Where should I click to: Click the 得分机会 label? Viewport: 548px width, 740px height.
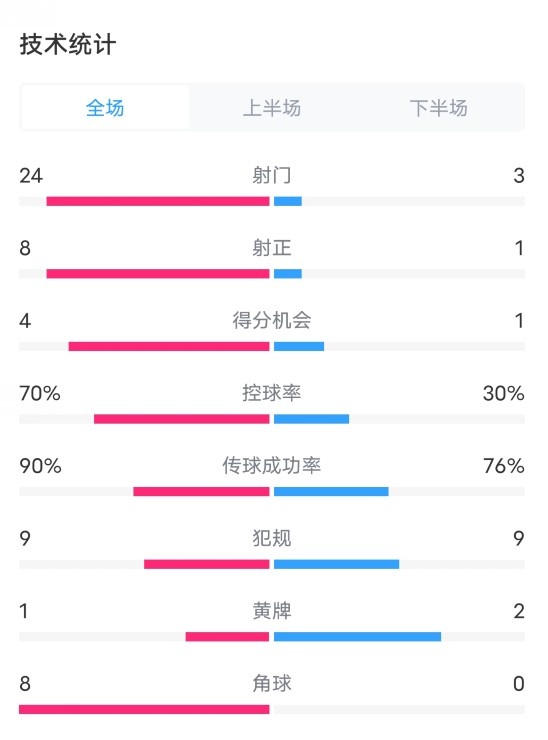pos(271,320)
